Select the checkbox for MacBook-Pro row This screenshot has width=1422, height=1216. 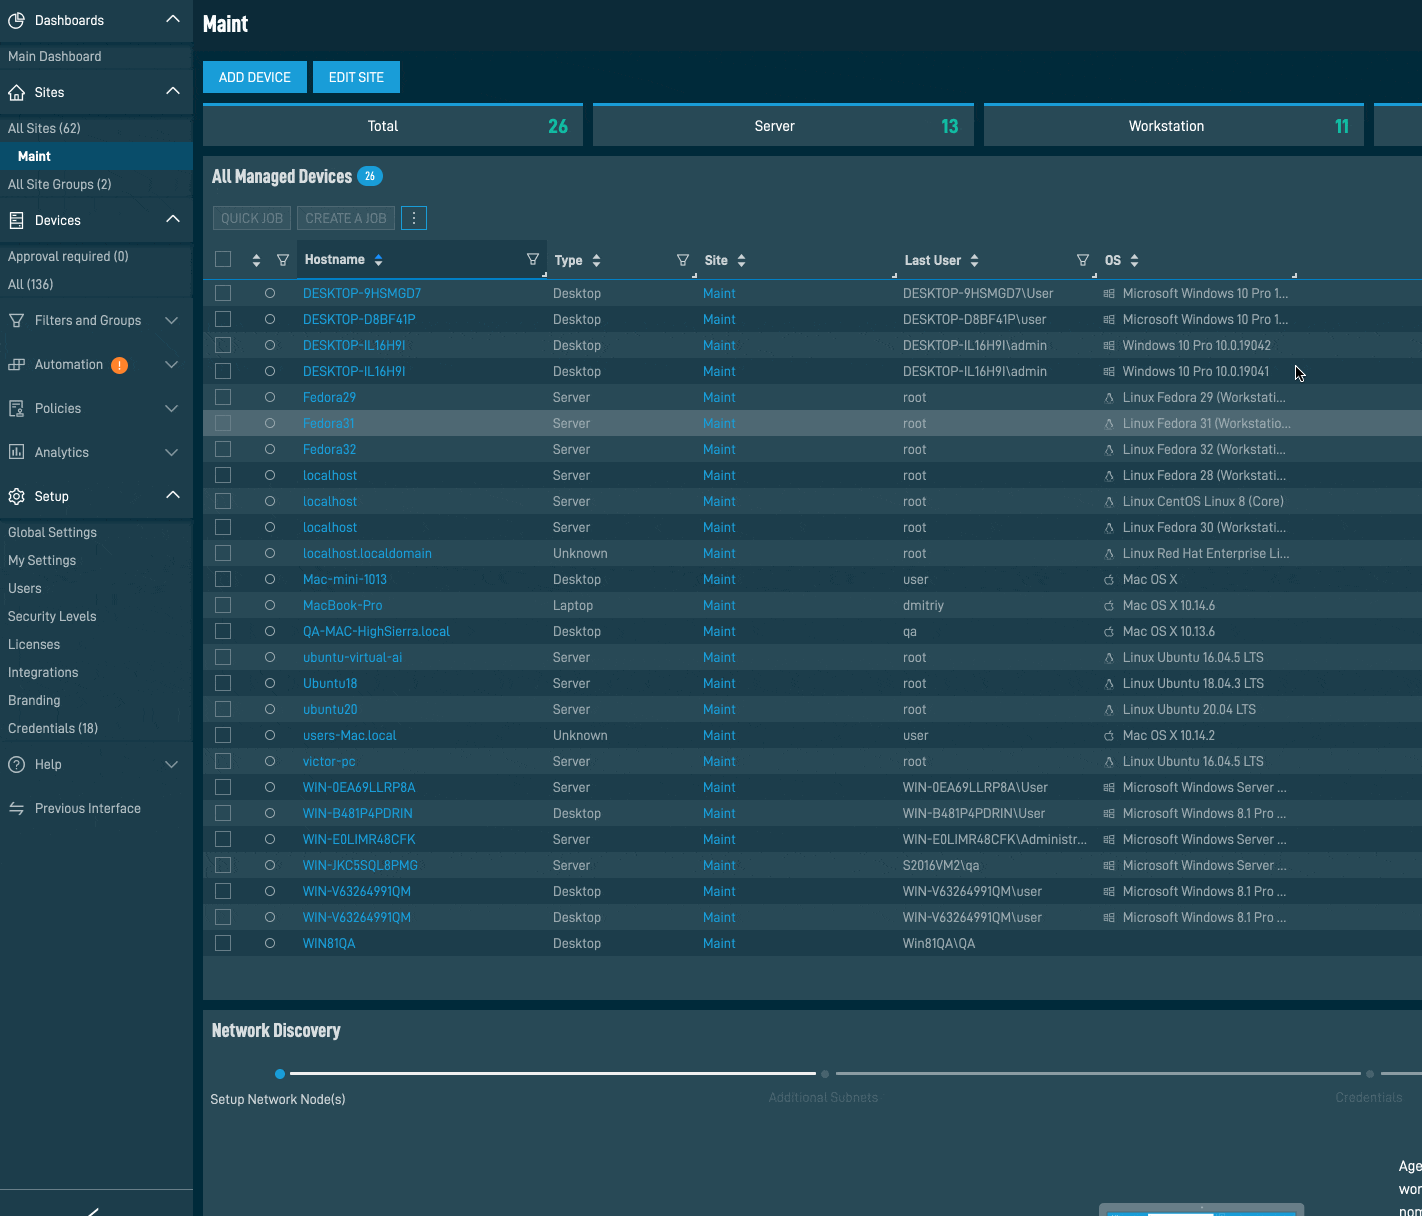point(223,605)
